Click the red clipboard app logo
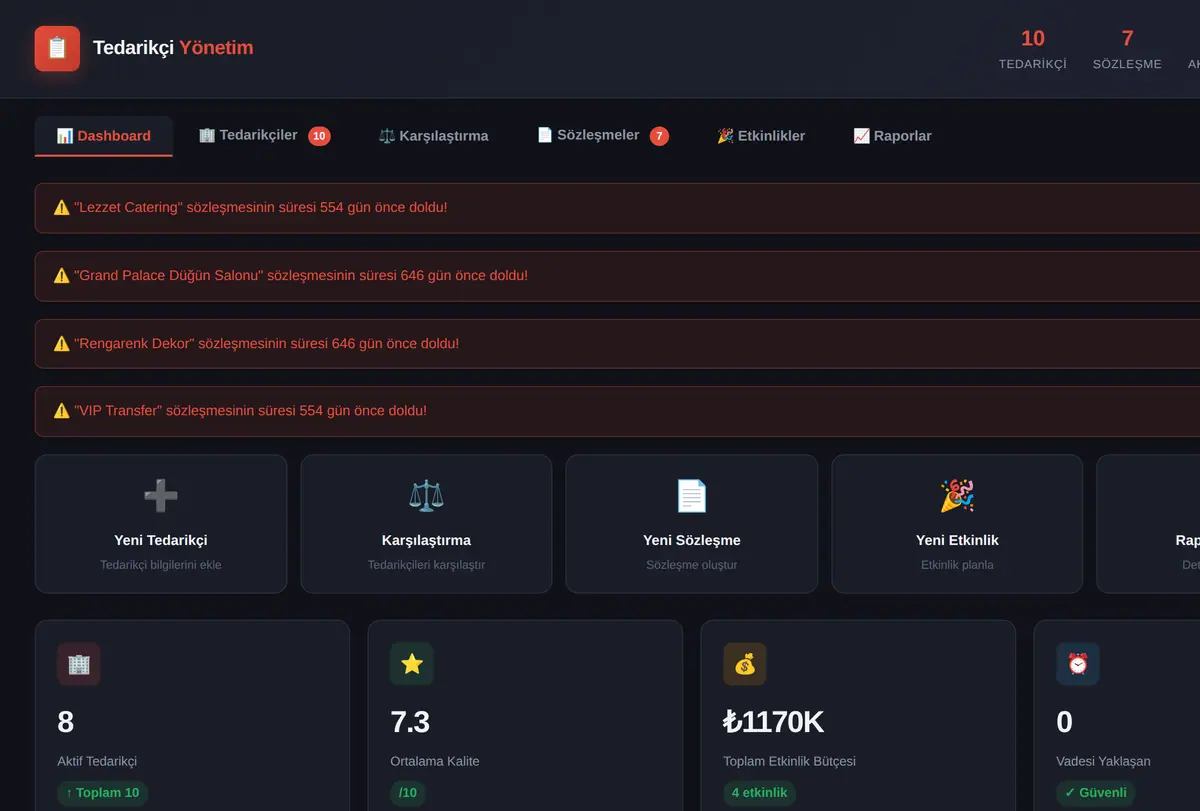 pos(57,48)
